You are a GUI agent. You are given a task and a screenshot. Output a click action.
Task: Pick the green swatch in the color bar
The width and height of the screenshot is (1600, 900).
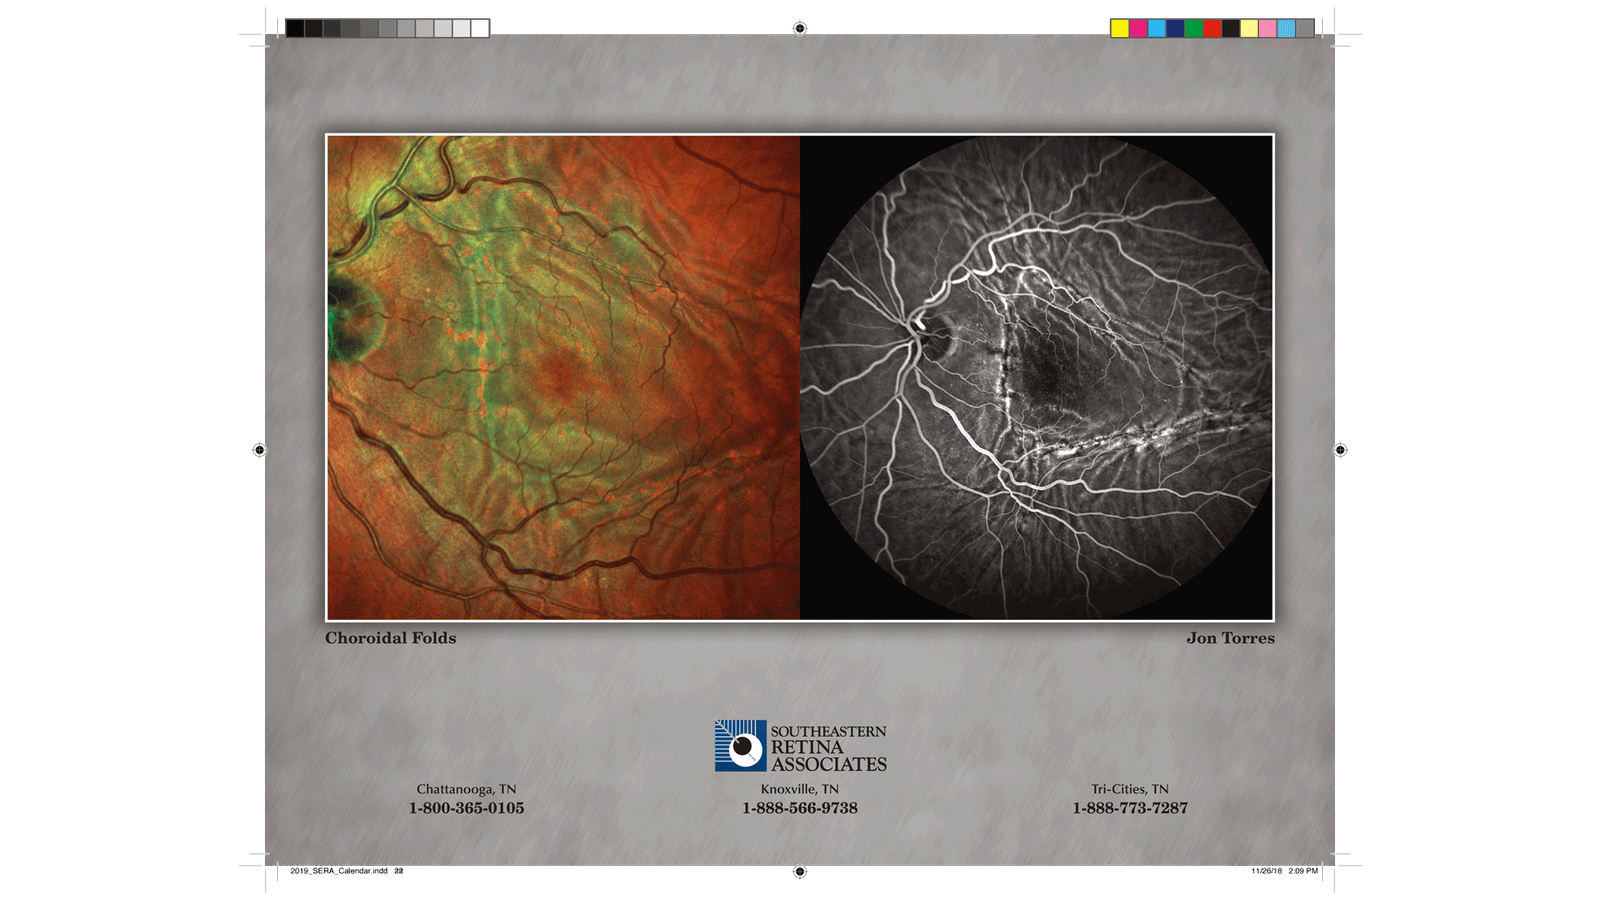point(1194,28)
